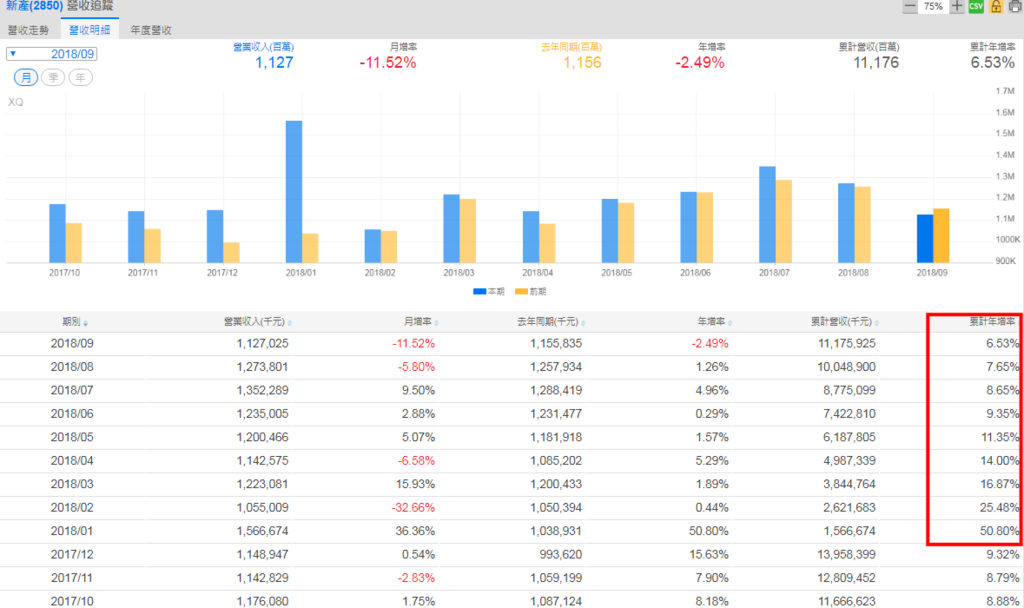
Task: Click the orange 2018/07 bar in chart
Action: point(784,221)
